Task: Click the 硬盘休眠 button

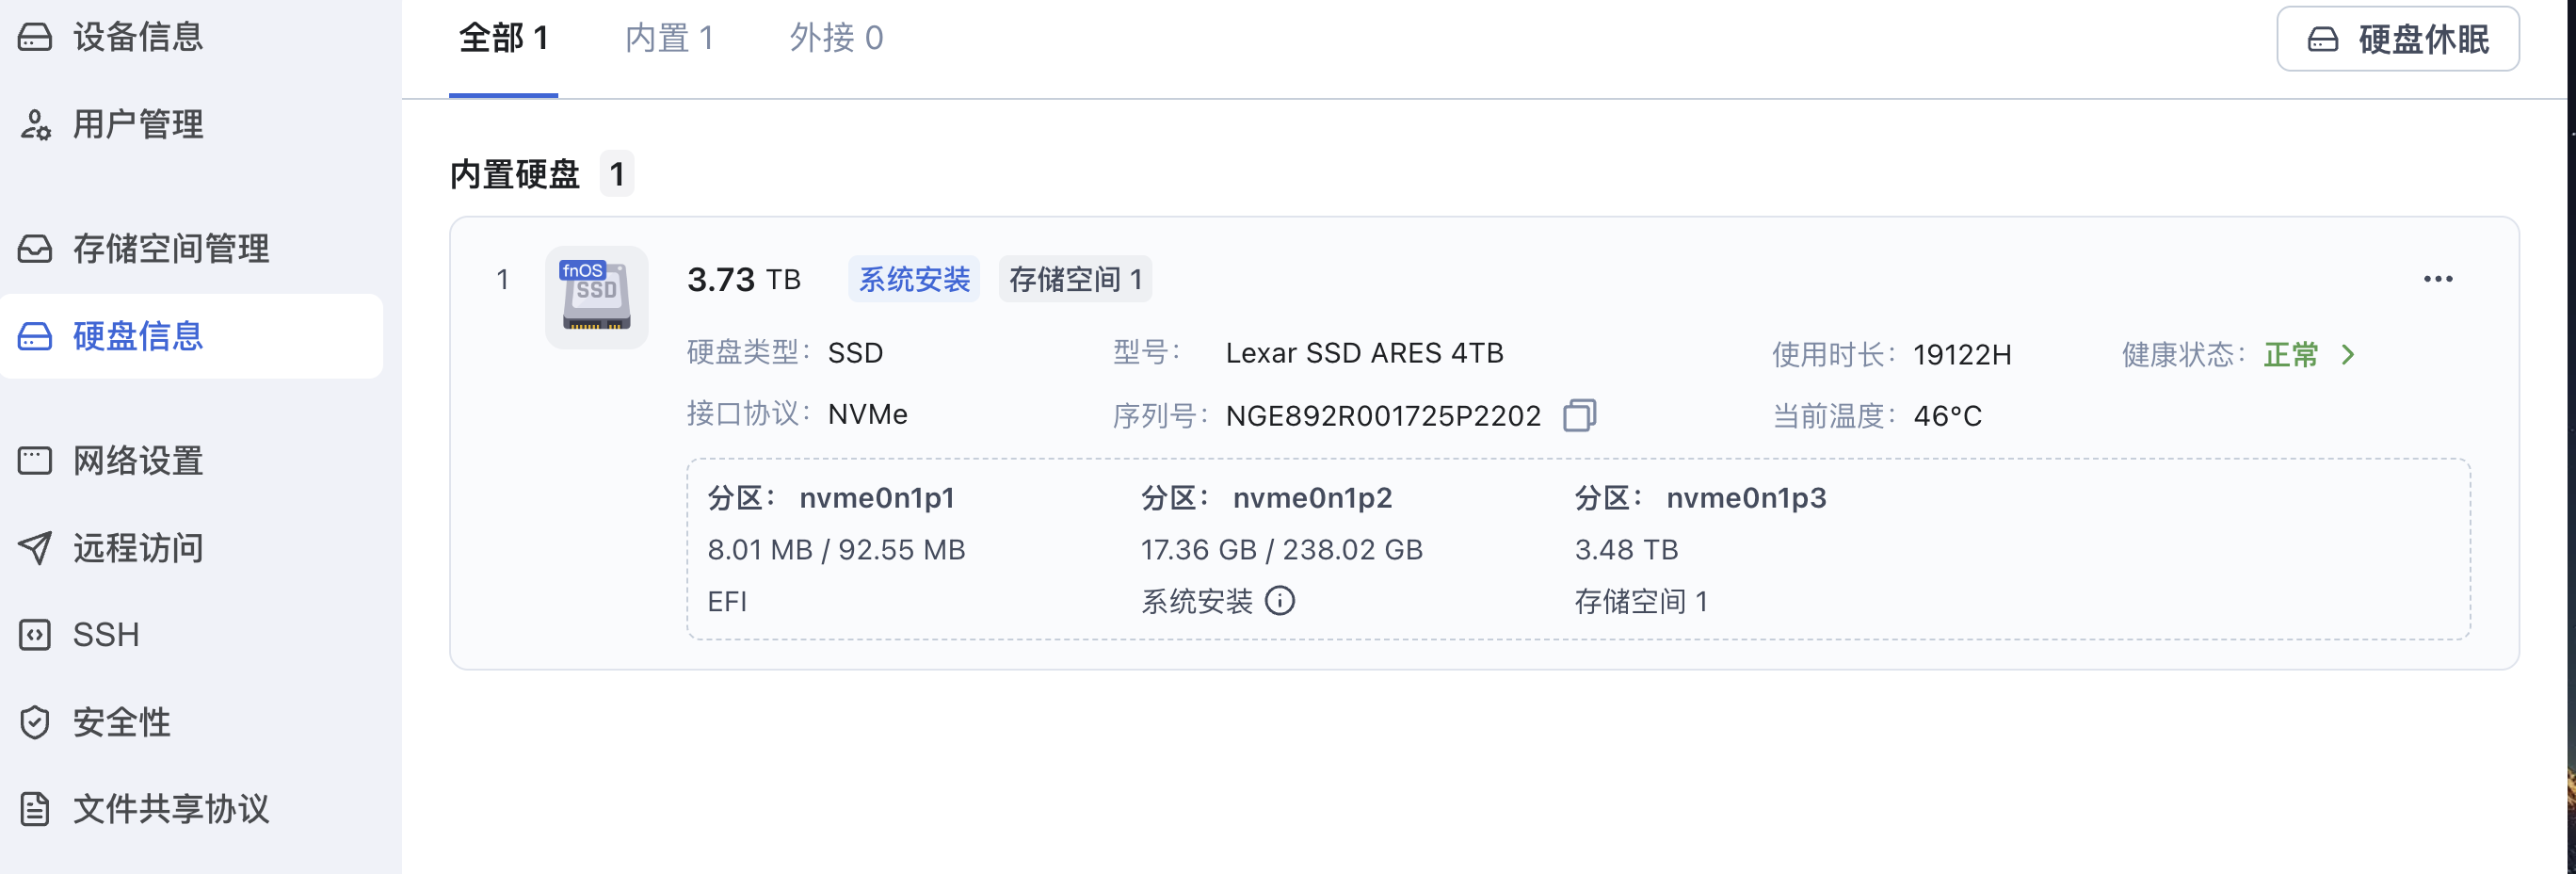Action: [x=2397, y=39]
